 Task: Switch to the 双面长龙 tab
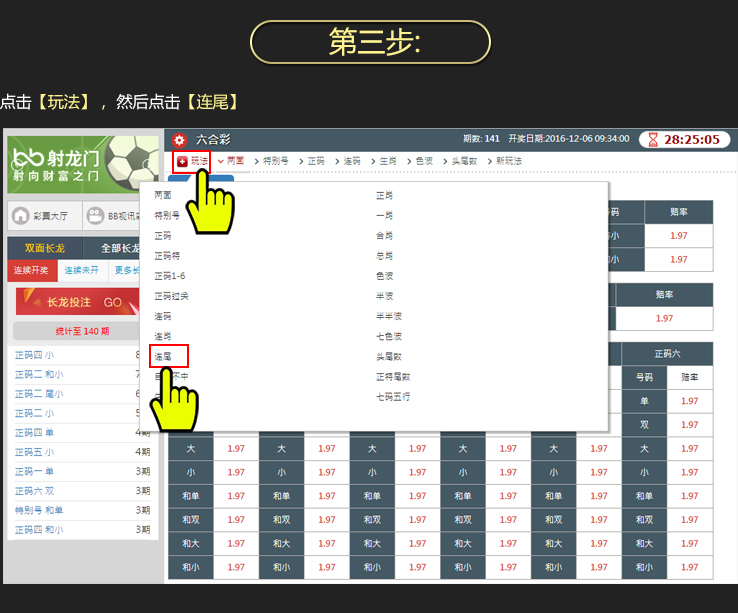point(45,248)
